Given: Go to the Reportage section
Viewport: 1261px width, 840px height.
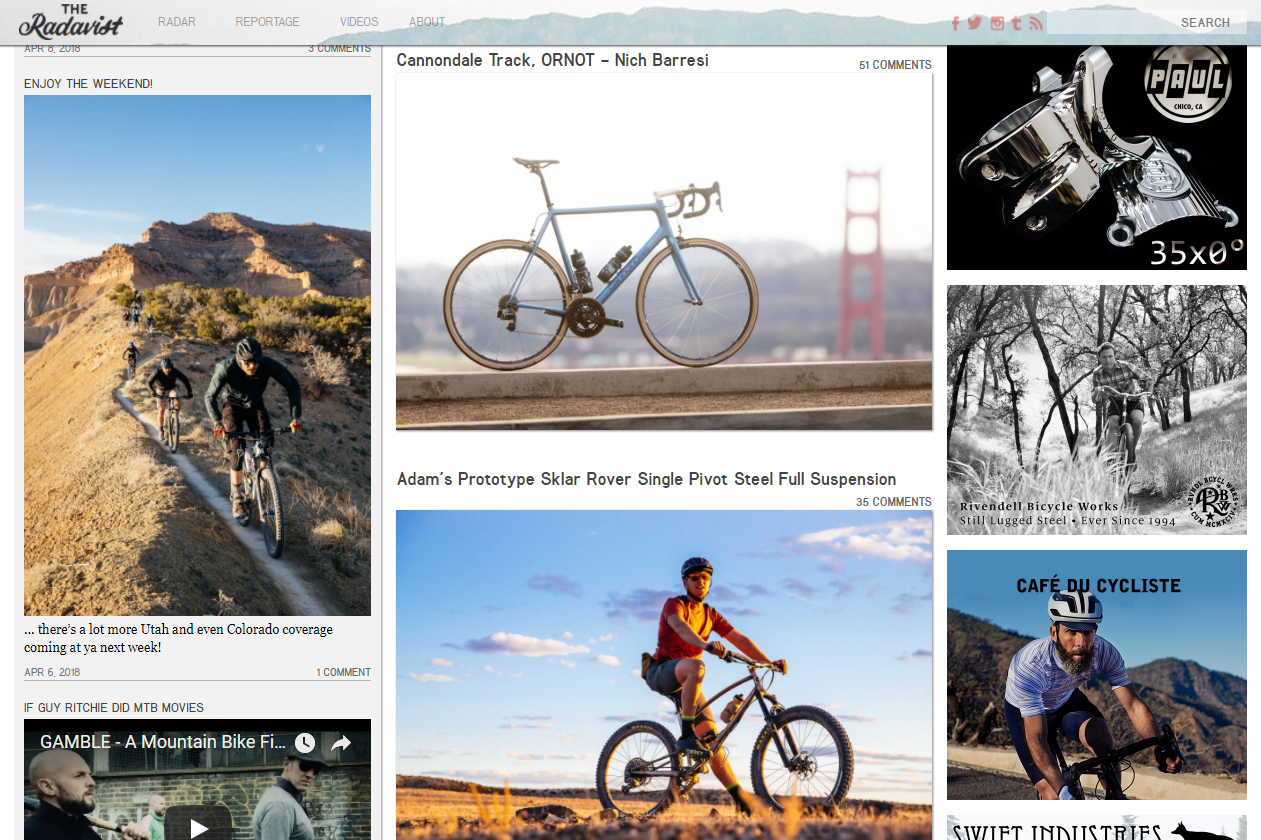Looking at the screenshot, I should [x=267, y=22].
